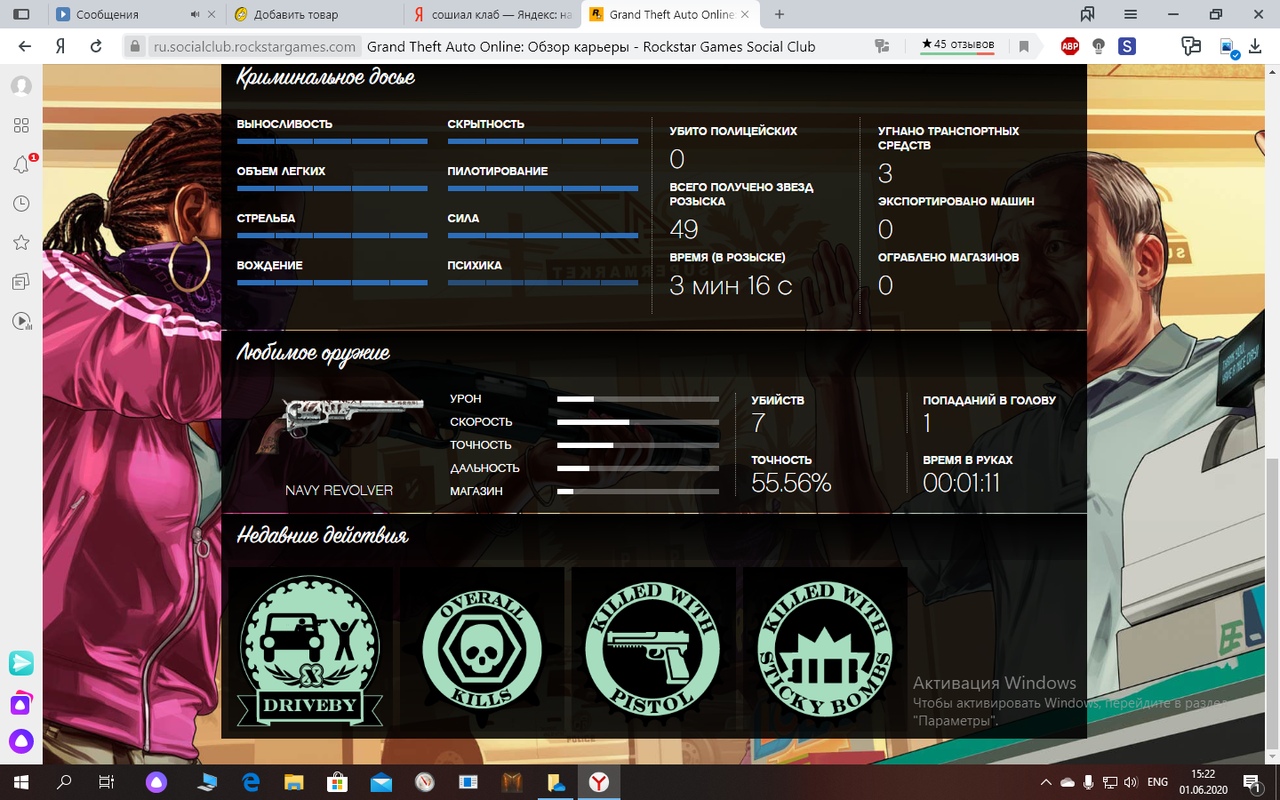Switch to the сошиал клаб Яндекс tab
1280x800 pixels.
[x=492, y=15]
